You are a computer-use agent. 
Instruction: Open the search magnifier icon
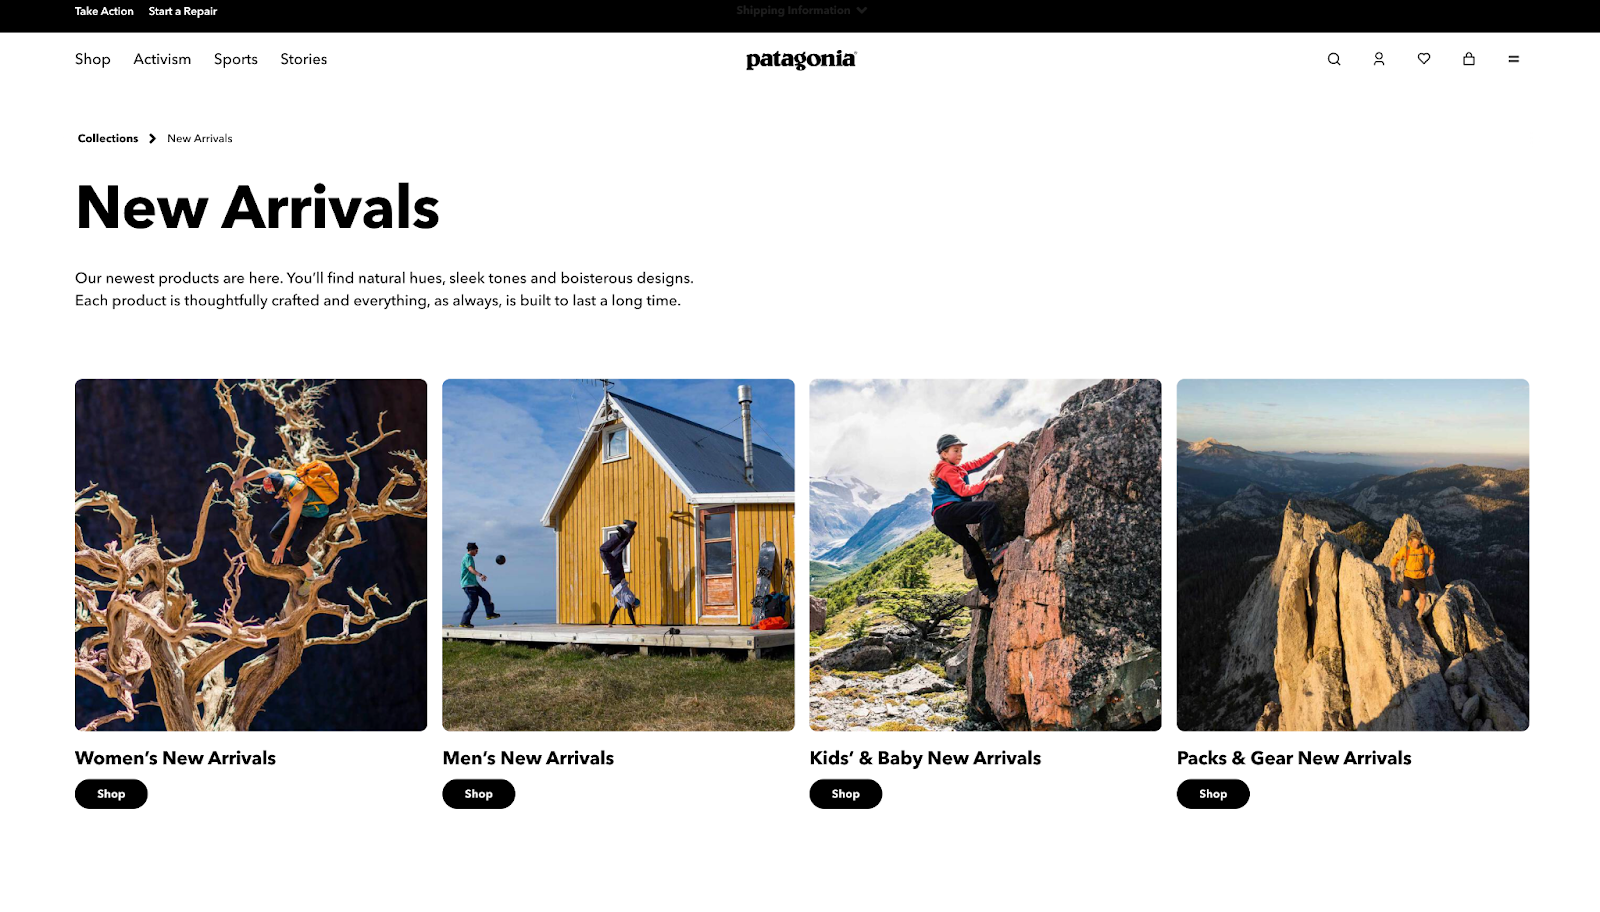pyautogui.click(x=1333, y=59)
